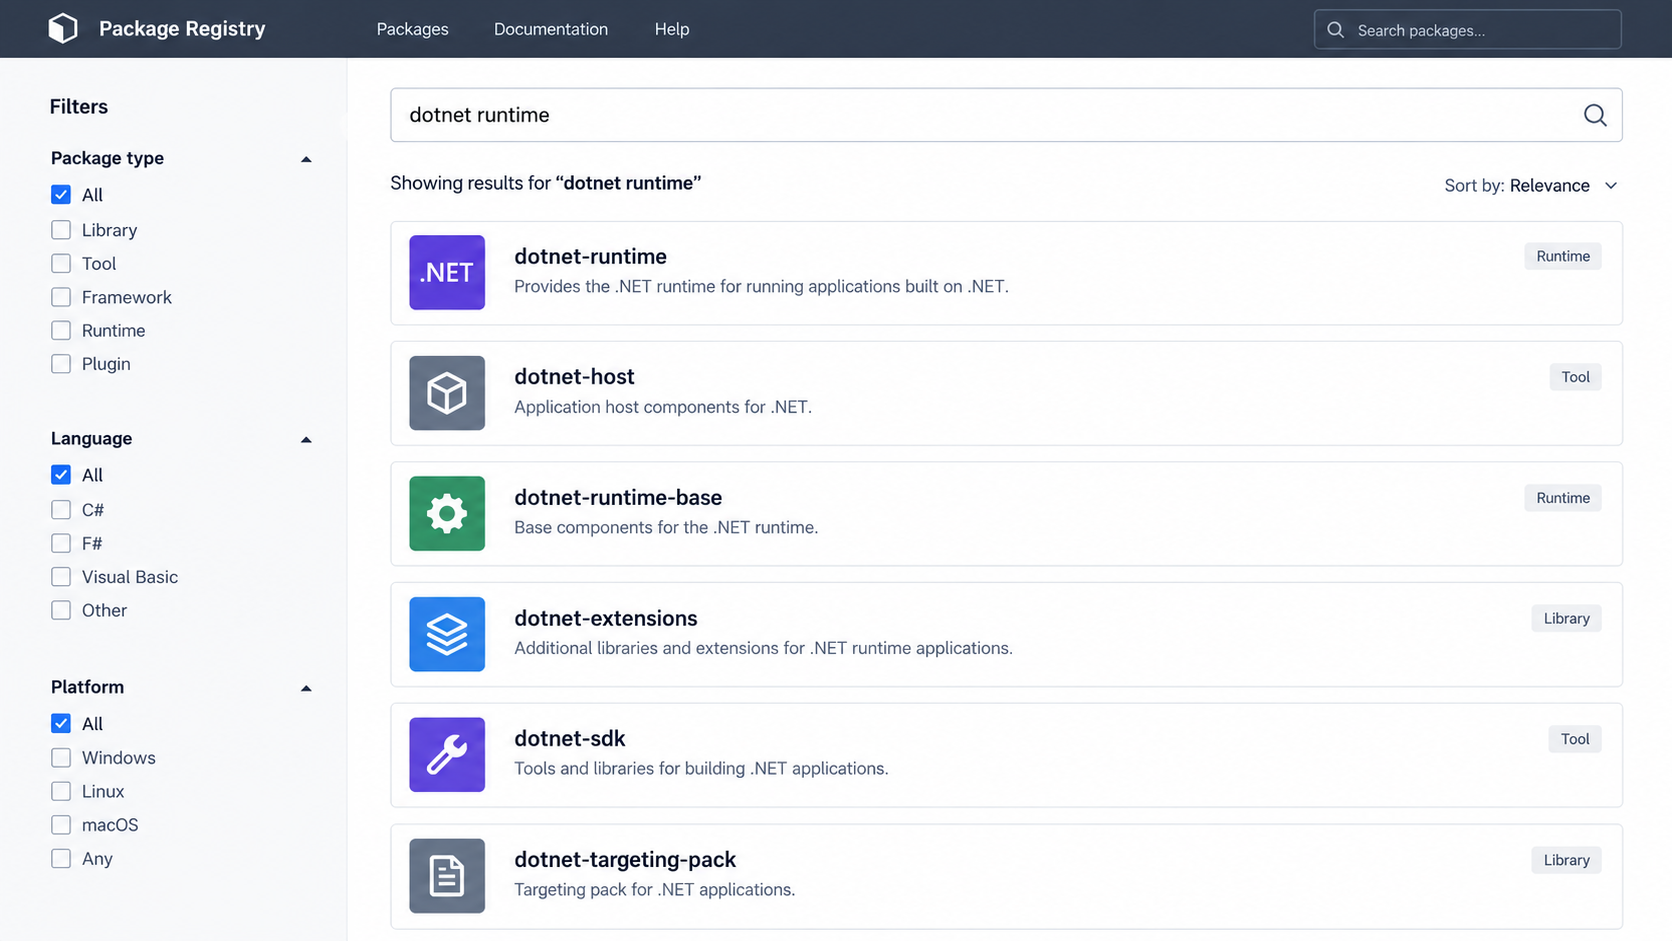This screenshot has width=1672, height=941.
Task: Click the Runtime tag on dotnet-runtime
Action: [x=1563, y=256]
